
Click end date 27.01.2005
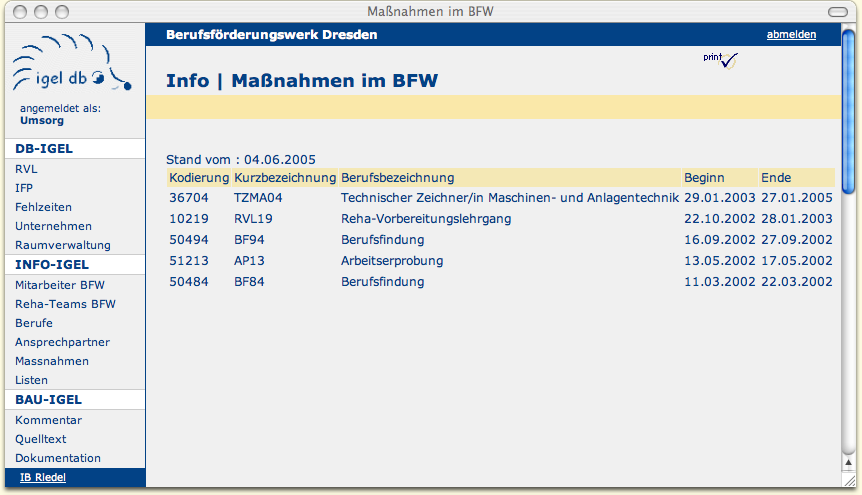tap(797, 198)
